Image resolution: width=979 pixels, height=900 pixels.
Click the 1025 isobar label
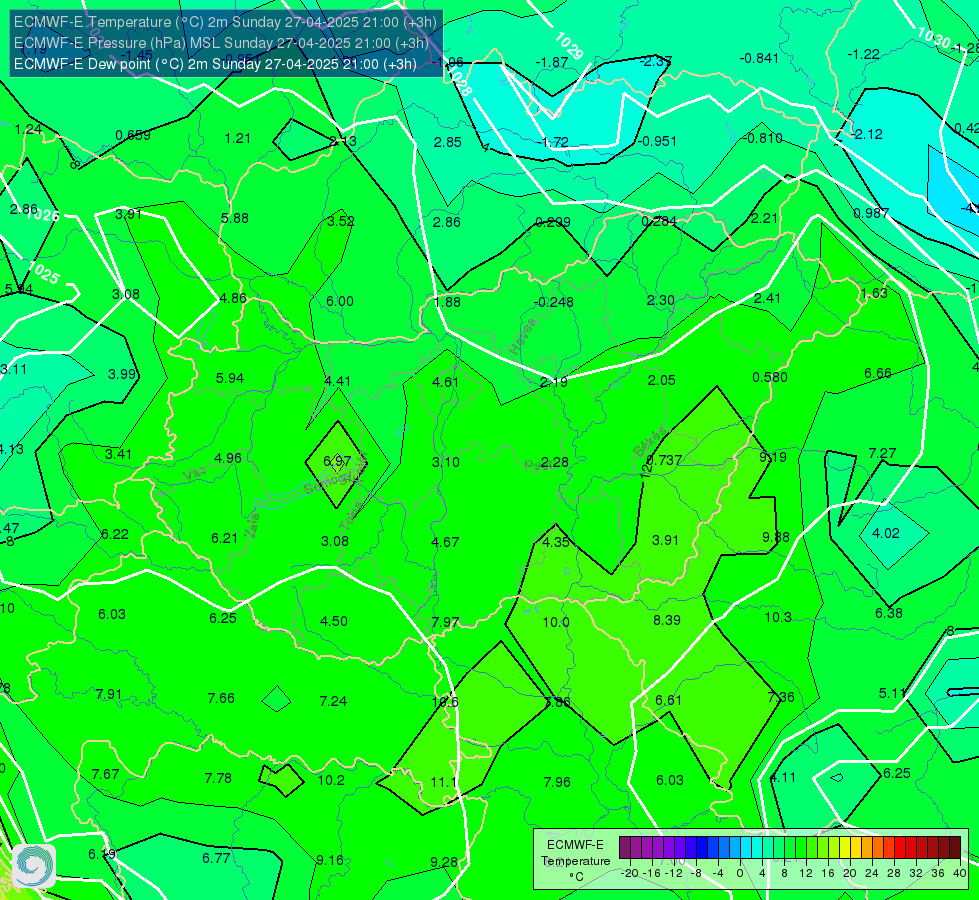pyautogui.click(x=45, y=273)
